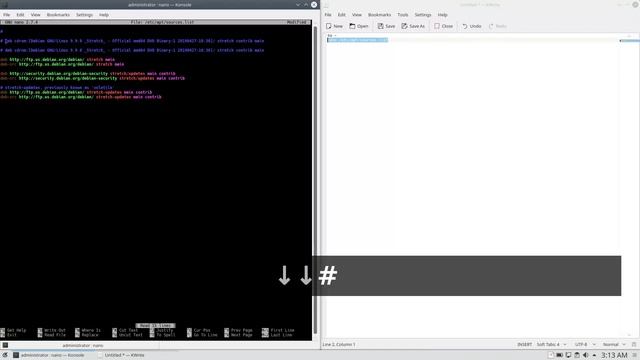Open KWrite View menu
Screen dimensions: 640x360
[x=357, y=15]
